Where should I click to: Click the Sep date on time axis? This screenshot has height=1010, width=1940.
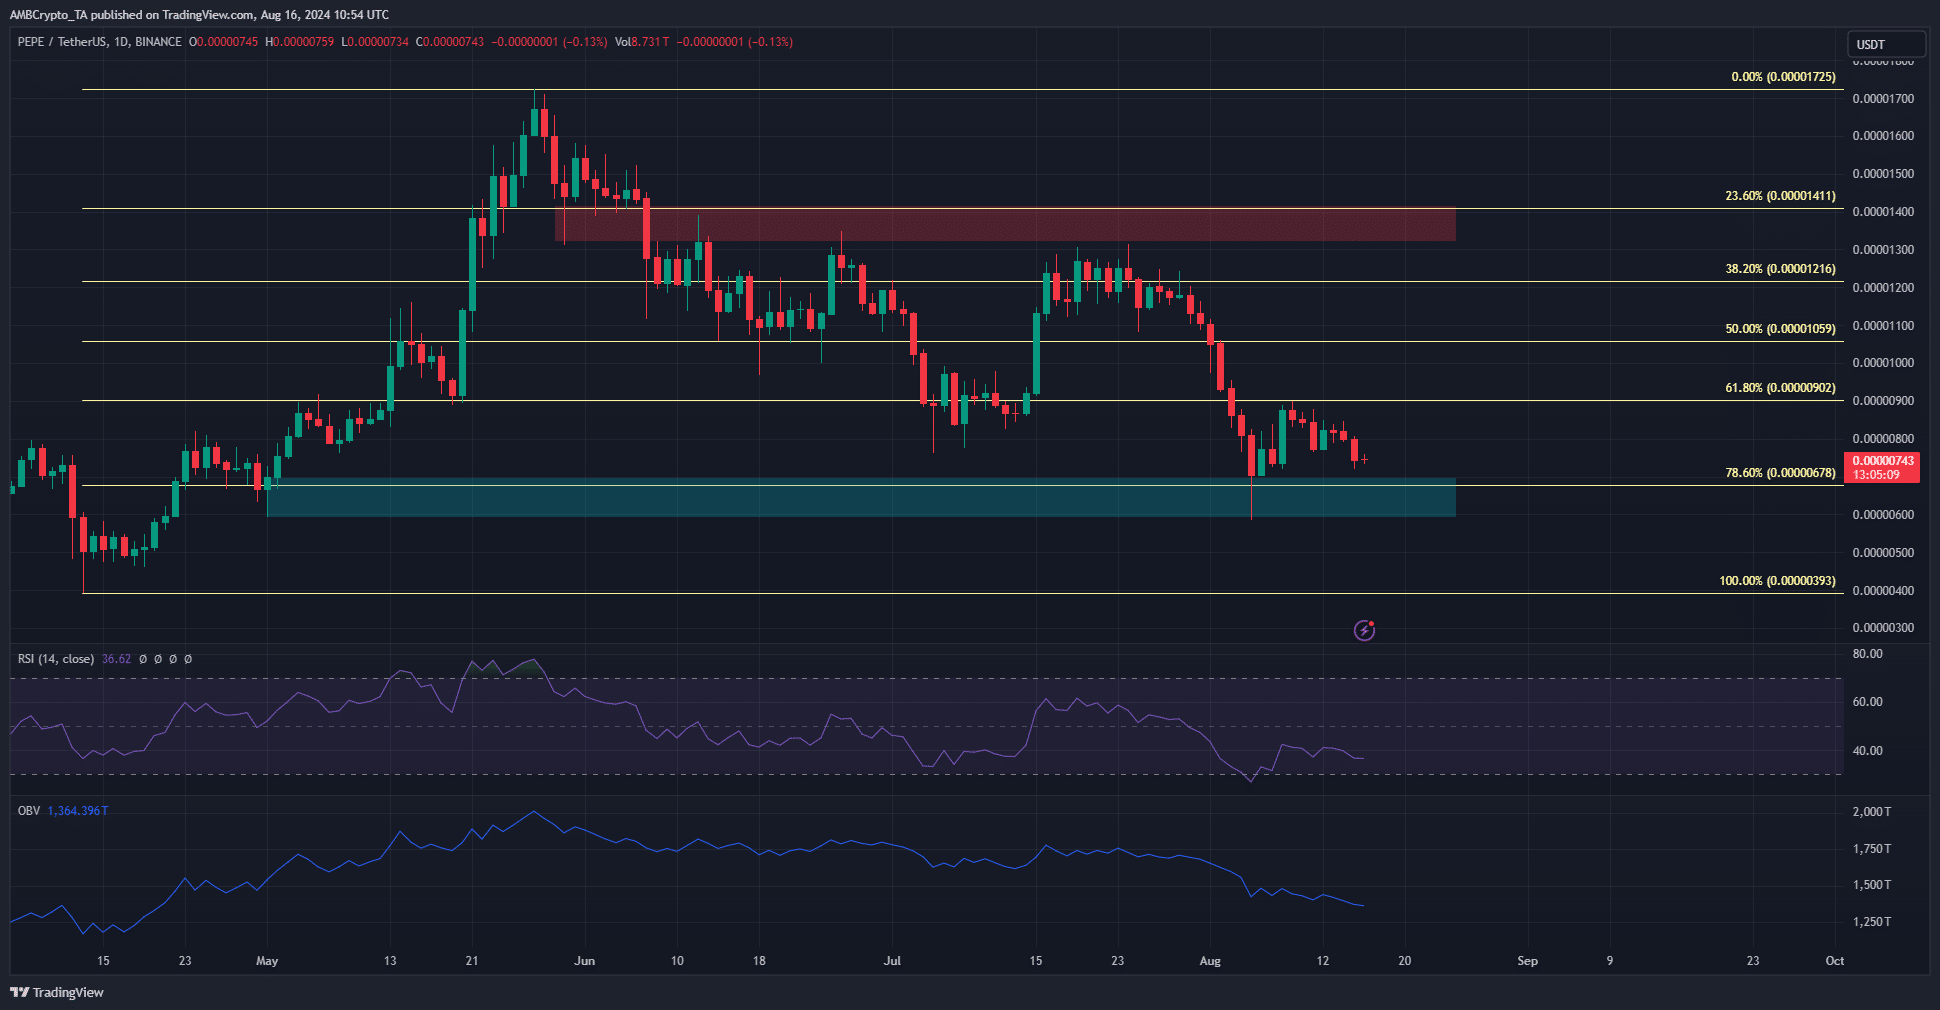click(1527, 961)
